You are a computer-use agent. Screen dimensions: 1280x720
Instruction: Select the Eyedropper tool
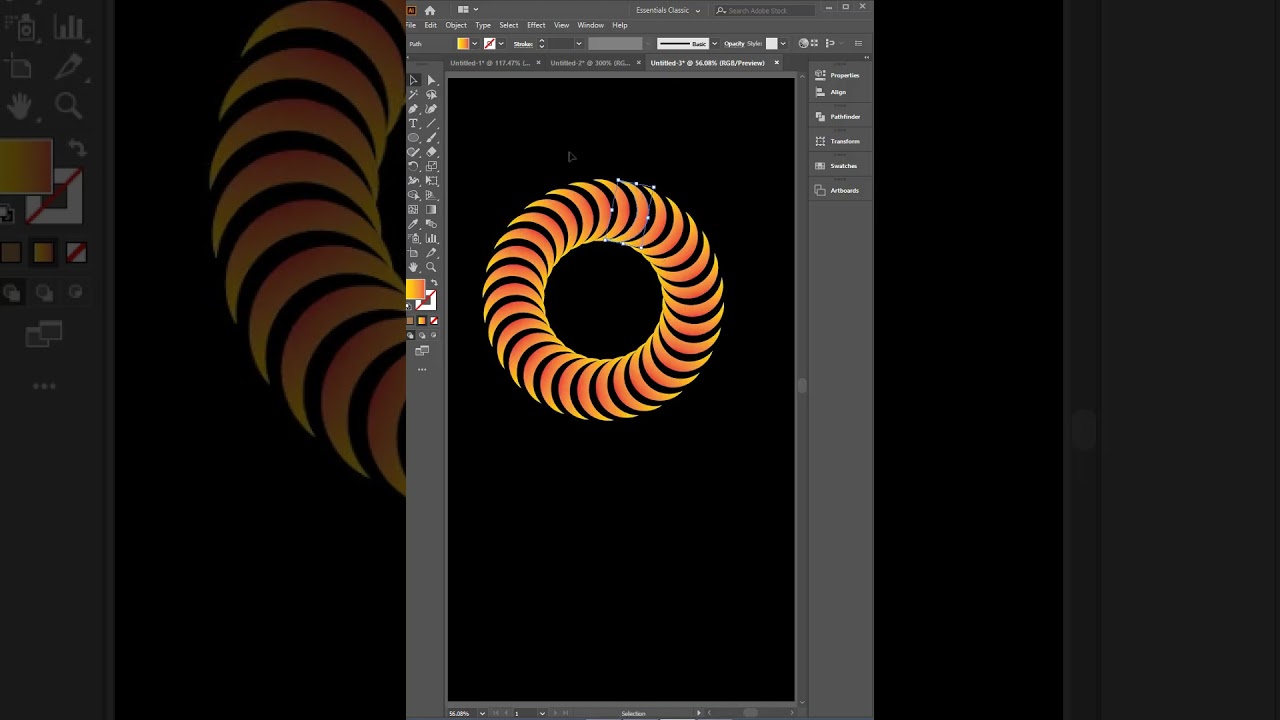pos(413,224)
